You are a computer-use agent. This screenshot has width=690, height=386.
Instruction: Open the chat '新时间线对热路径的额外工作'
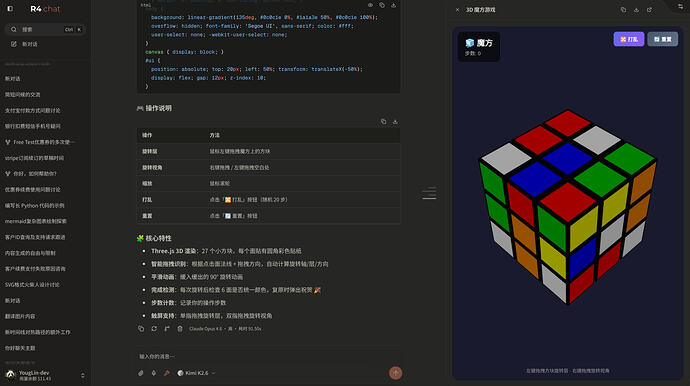click(x=38, y=332)
